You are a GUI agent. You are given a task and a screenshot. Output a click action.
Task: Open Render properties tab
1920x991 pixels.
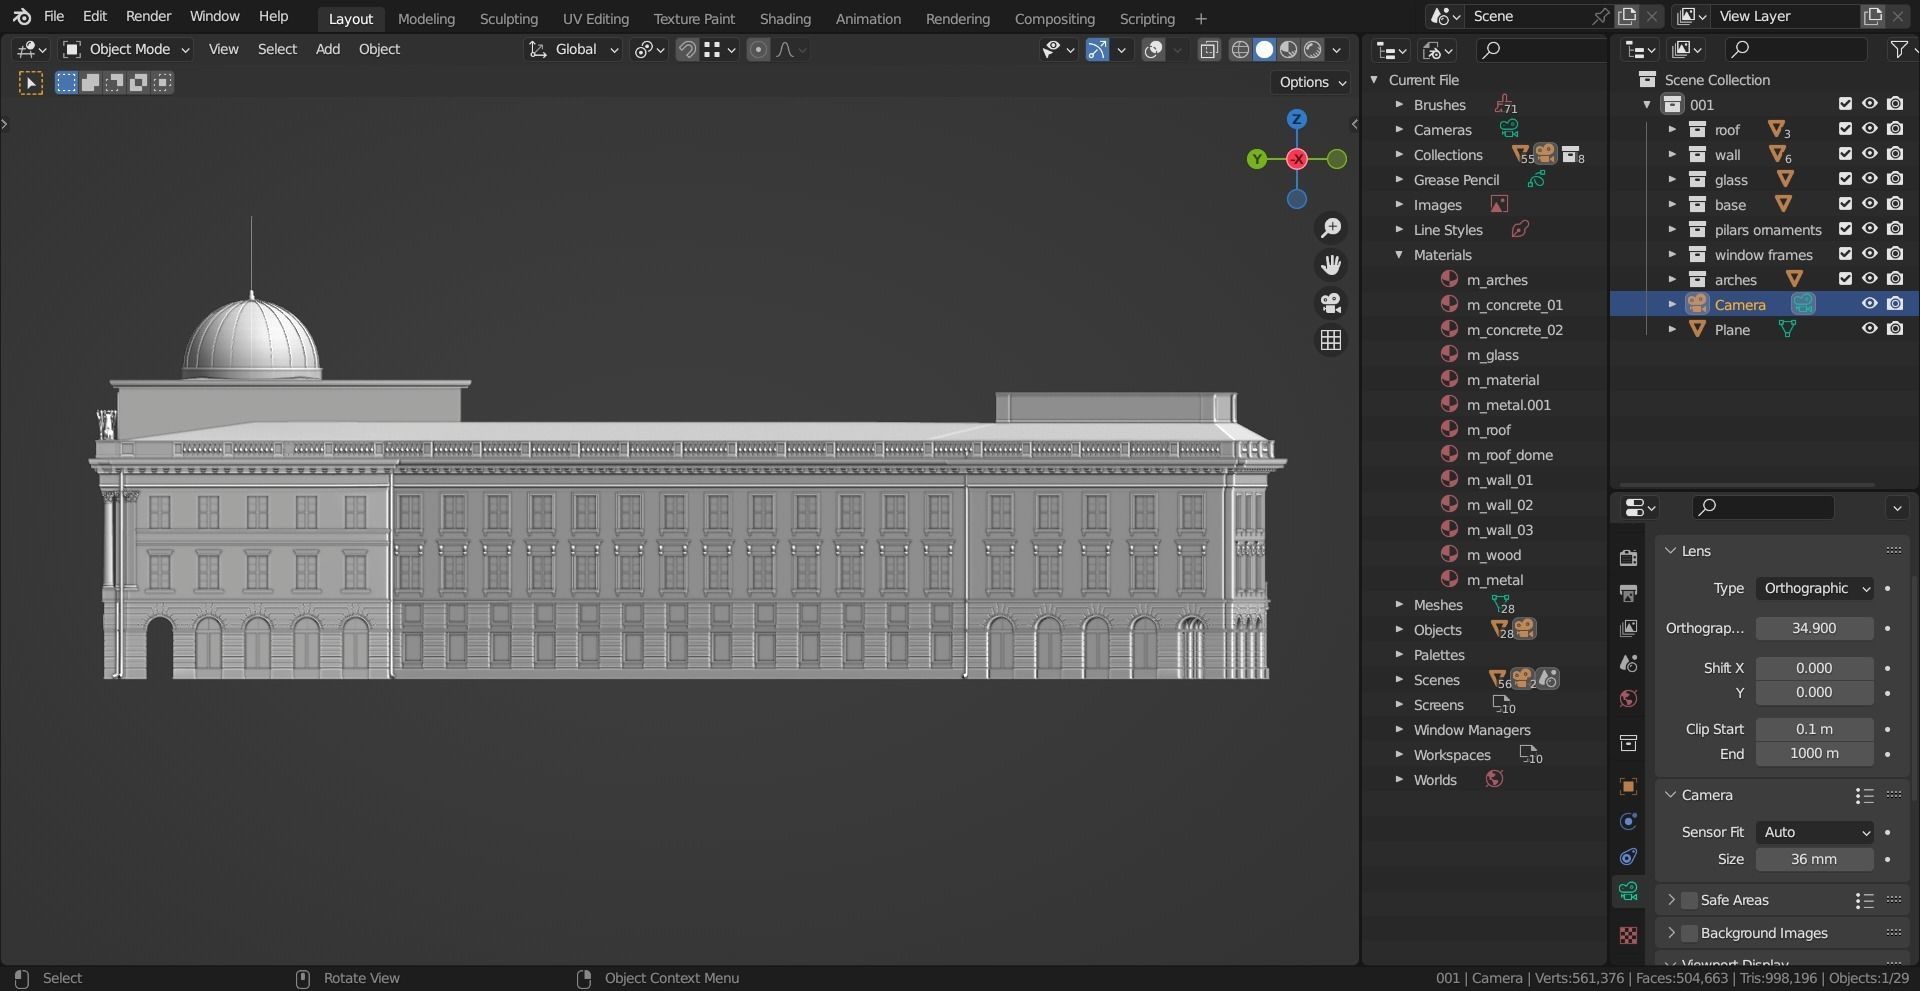(x=1628, y=557)
